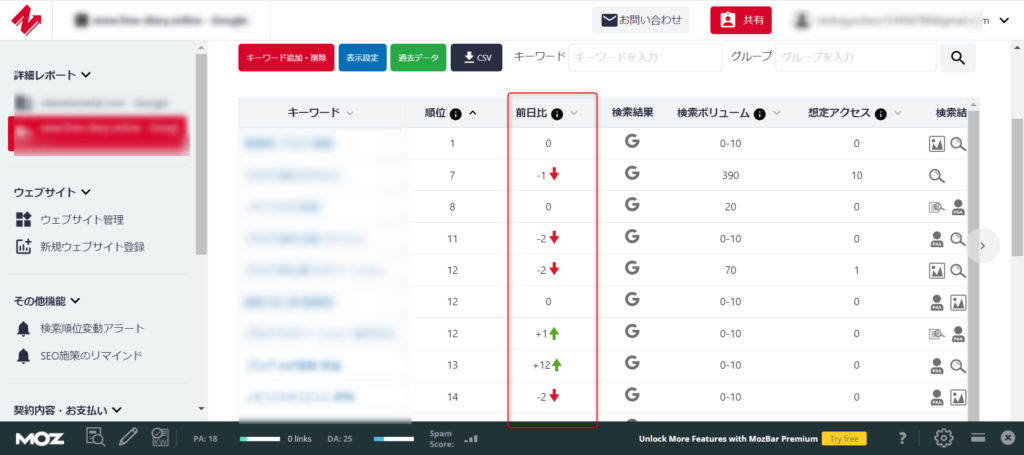The height and width of the screenshot is (455, 1024).
Task: Open the 検索ボリューム column dropdown chevron
Action: [776, 114]
